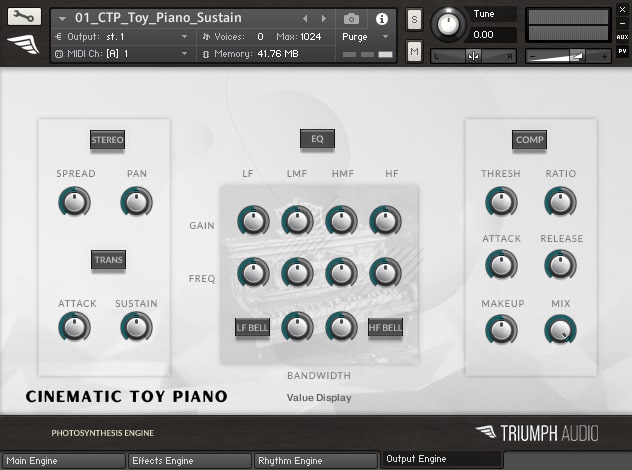The image size is (632, 470).
Task: Click the MIDI channel icon
Action: tap(59, 54)
